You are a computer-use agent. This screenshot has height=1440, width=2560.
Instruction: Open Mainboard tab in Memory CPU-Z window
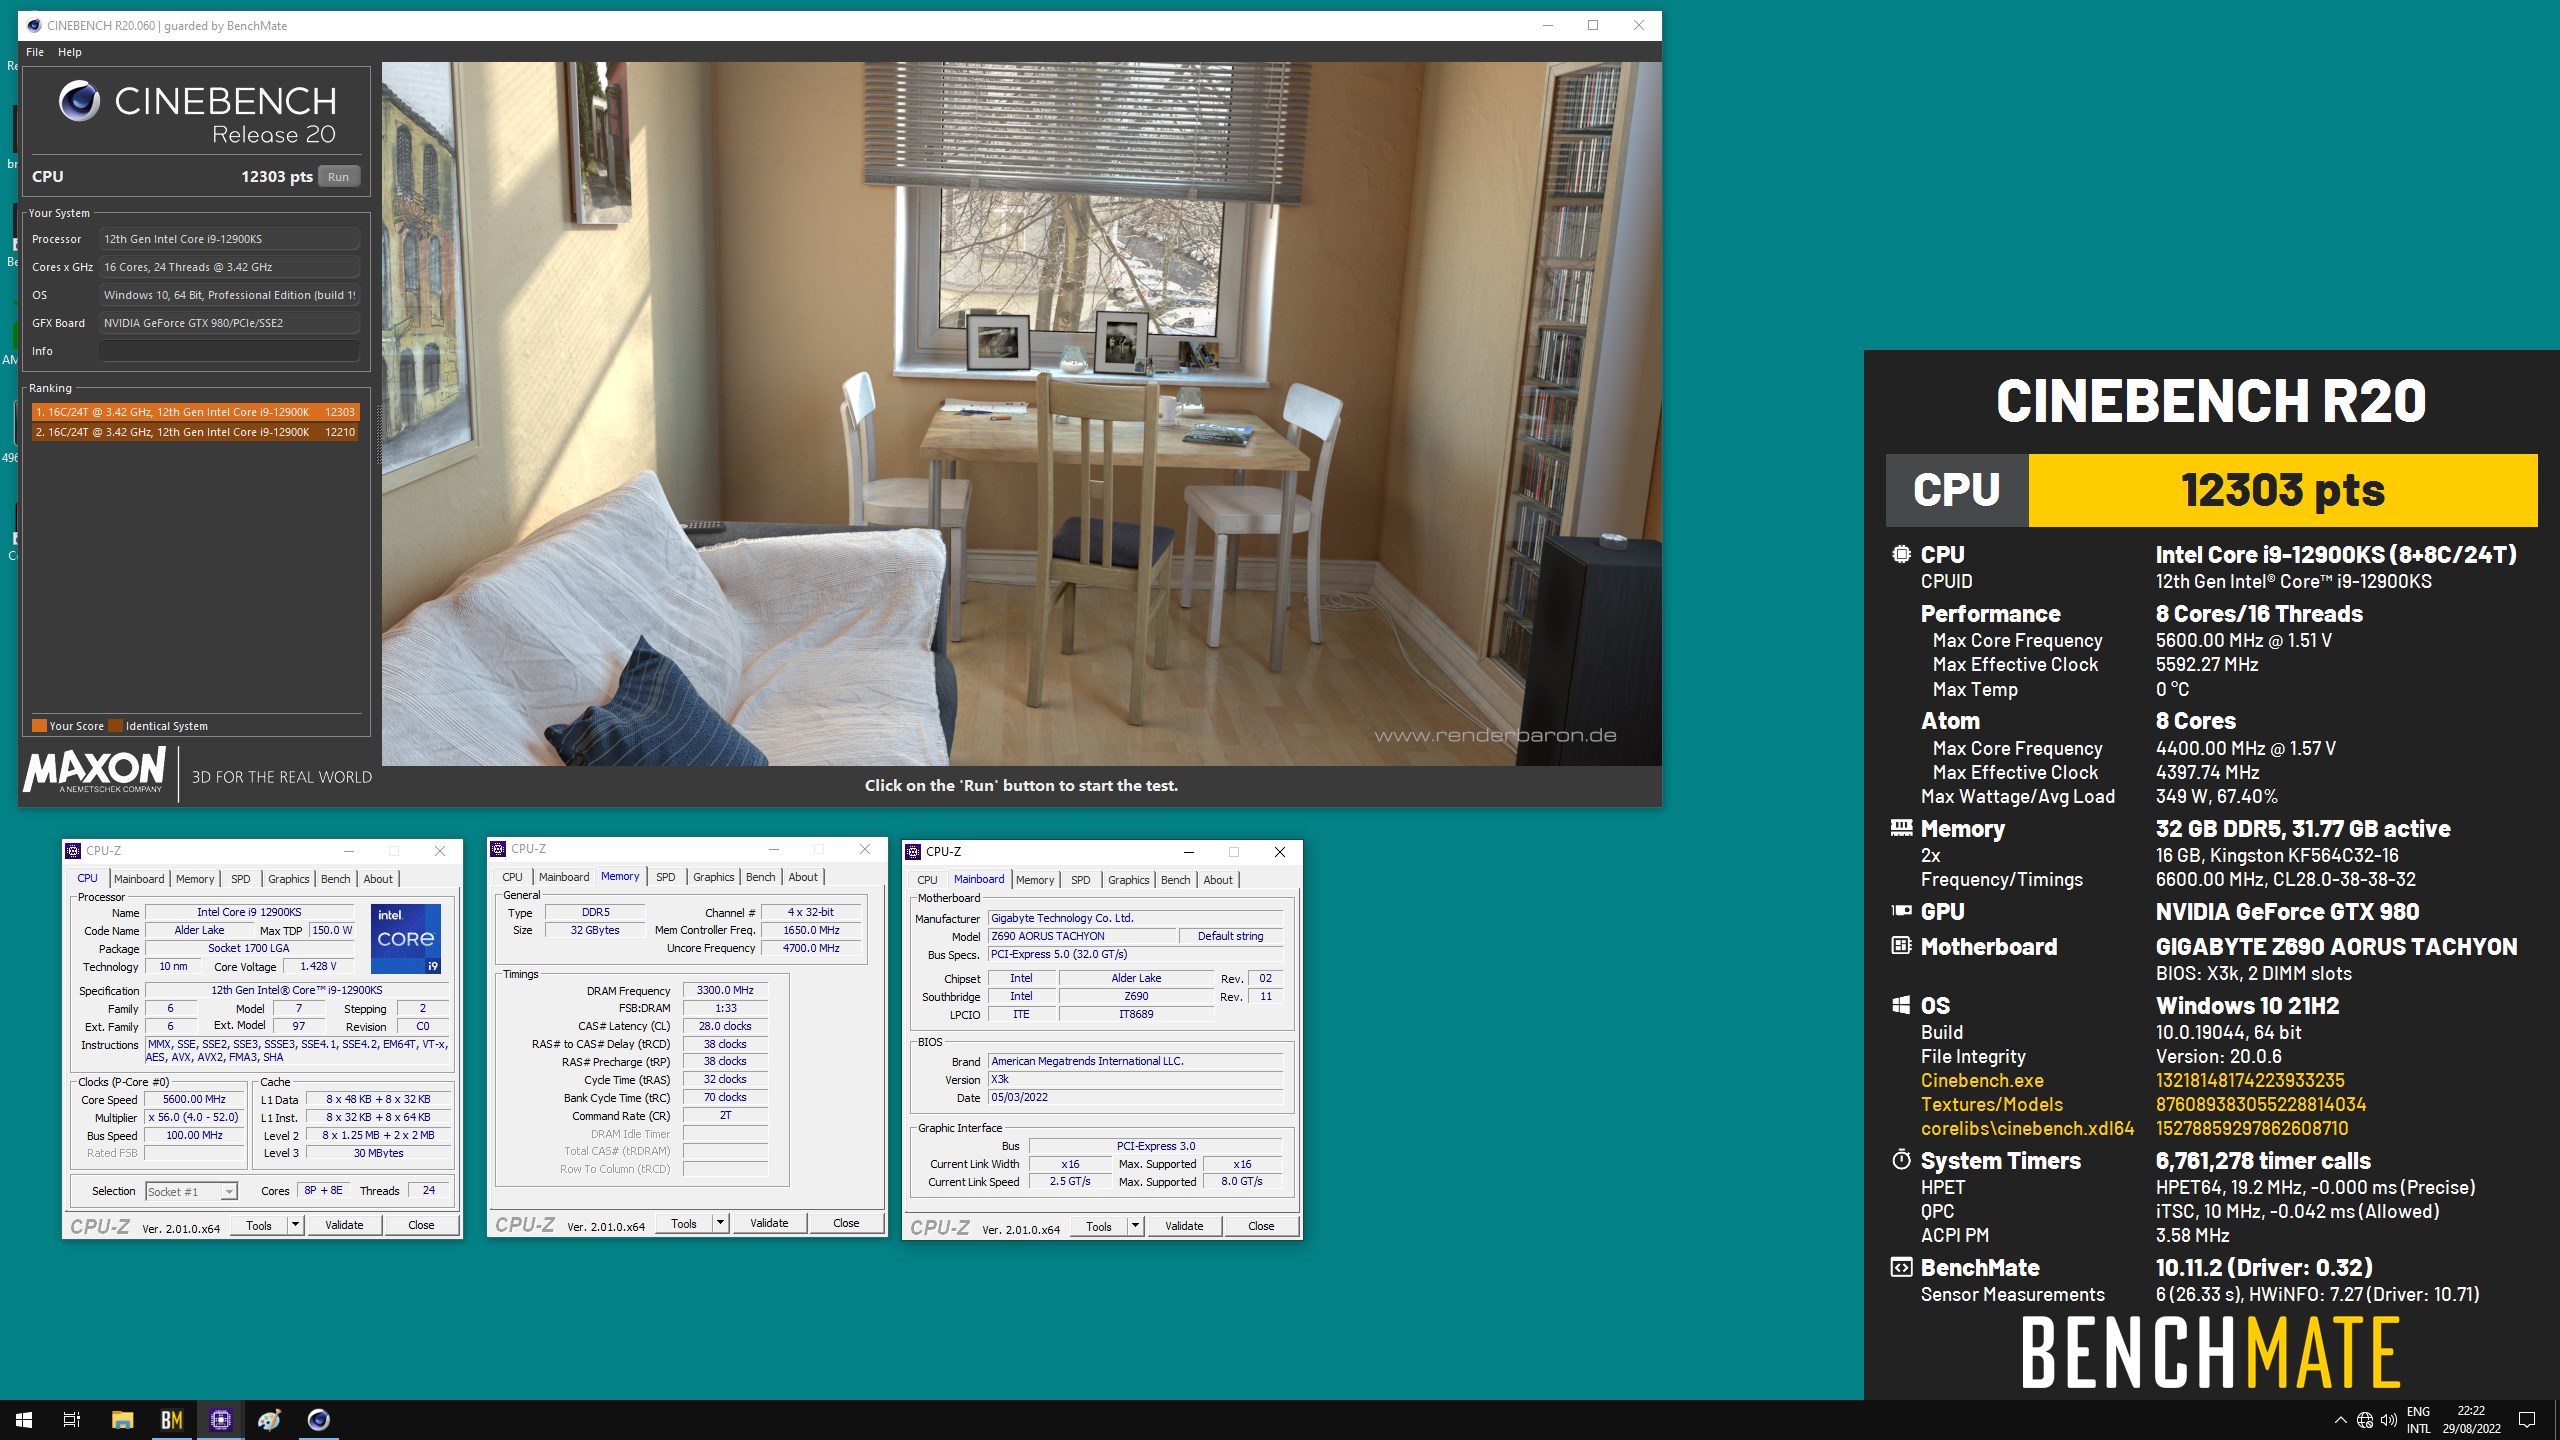point(564,877)
